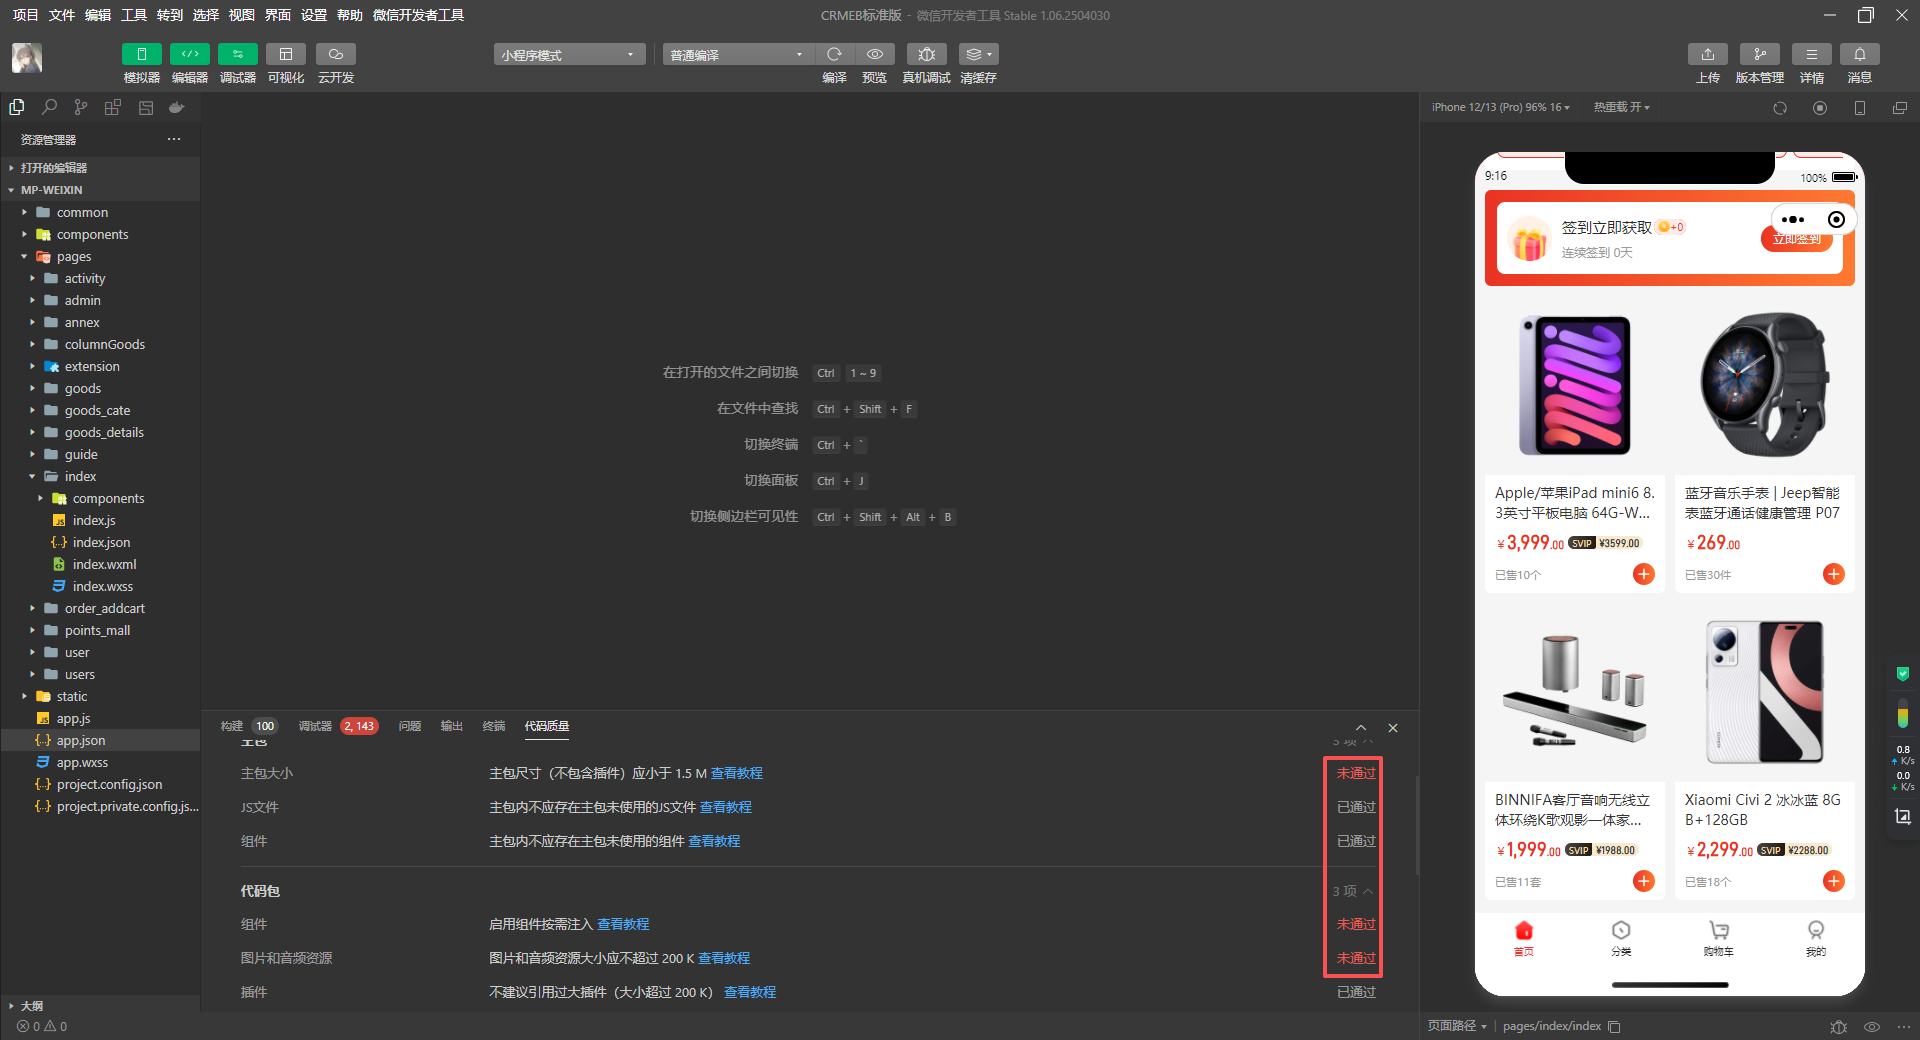This screenshot has width=1920, height=1040.
Task: Detach simulator into separate window
Action: [1900, 108]
